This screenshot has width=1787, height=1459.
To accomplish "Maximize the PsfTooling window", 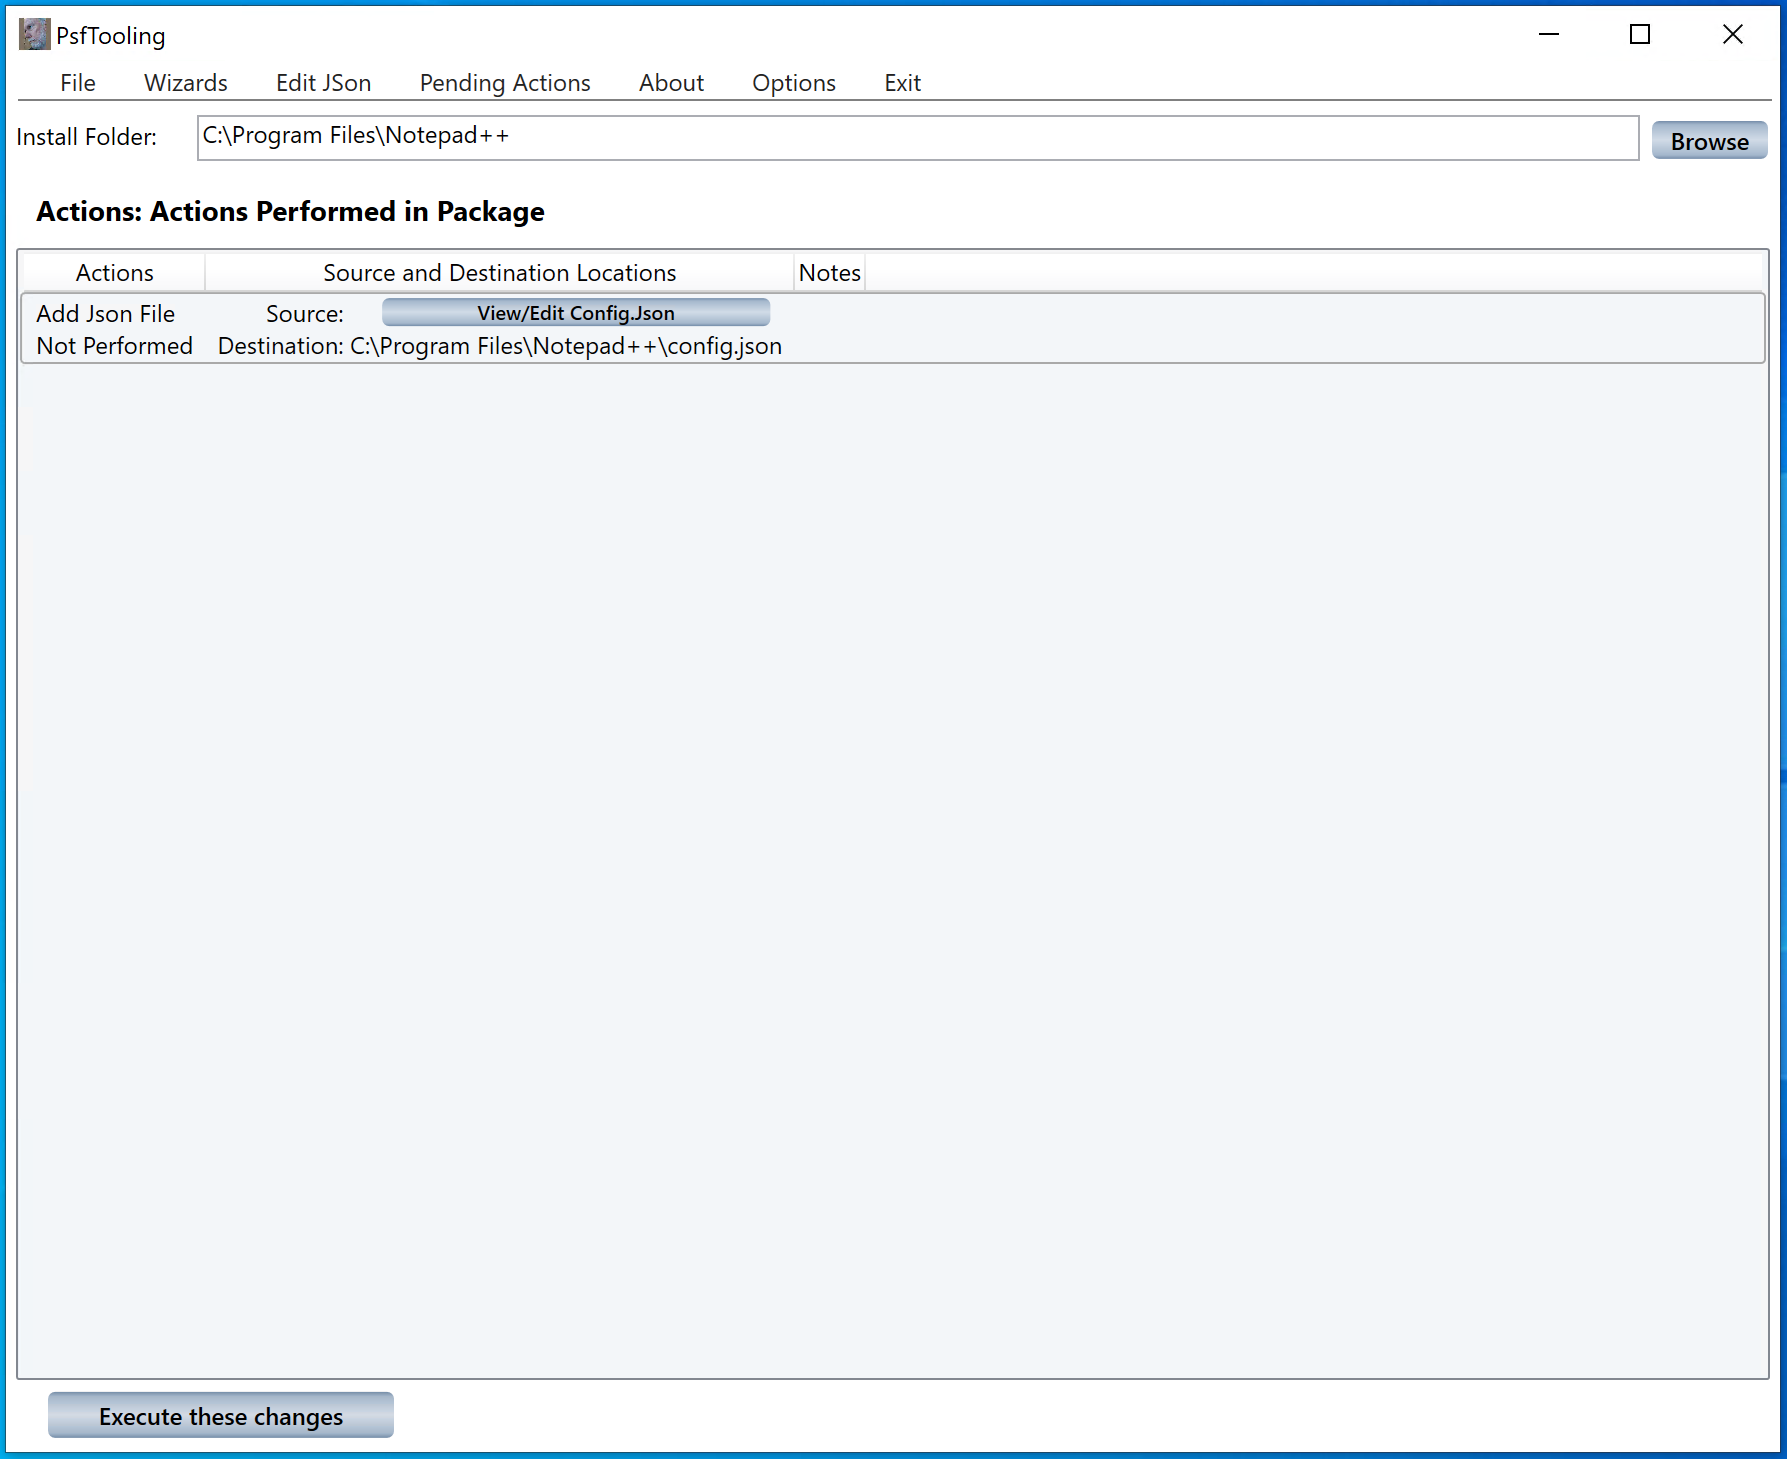I will click(1639, 35).
